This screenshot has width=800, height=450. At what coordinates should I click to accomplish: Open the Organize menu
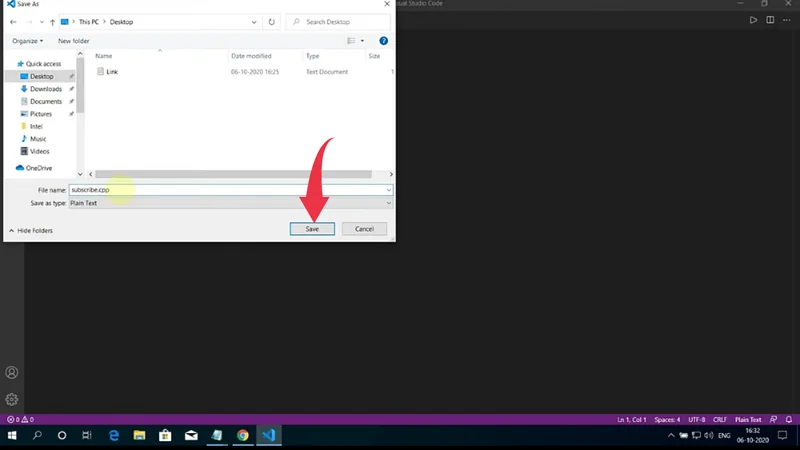[x=27, y=41]
